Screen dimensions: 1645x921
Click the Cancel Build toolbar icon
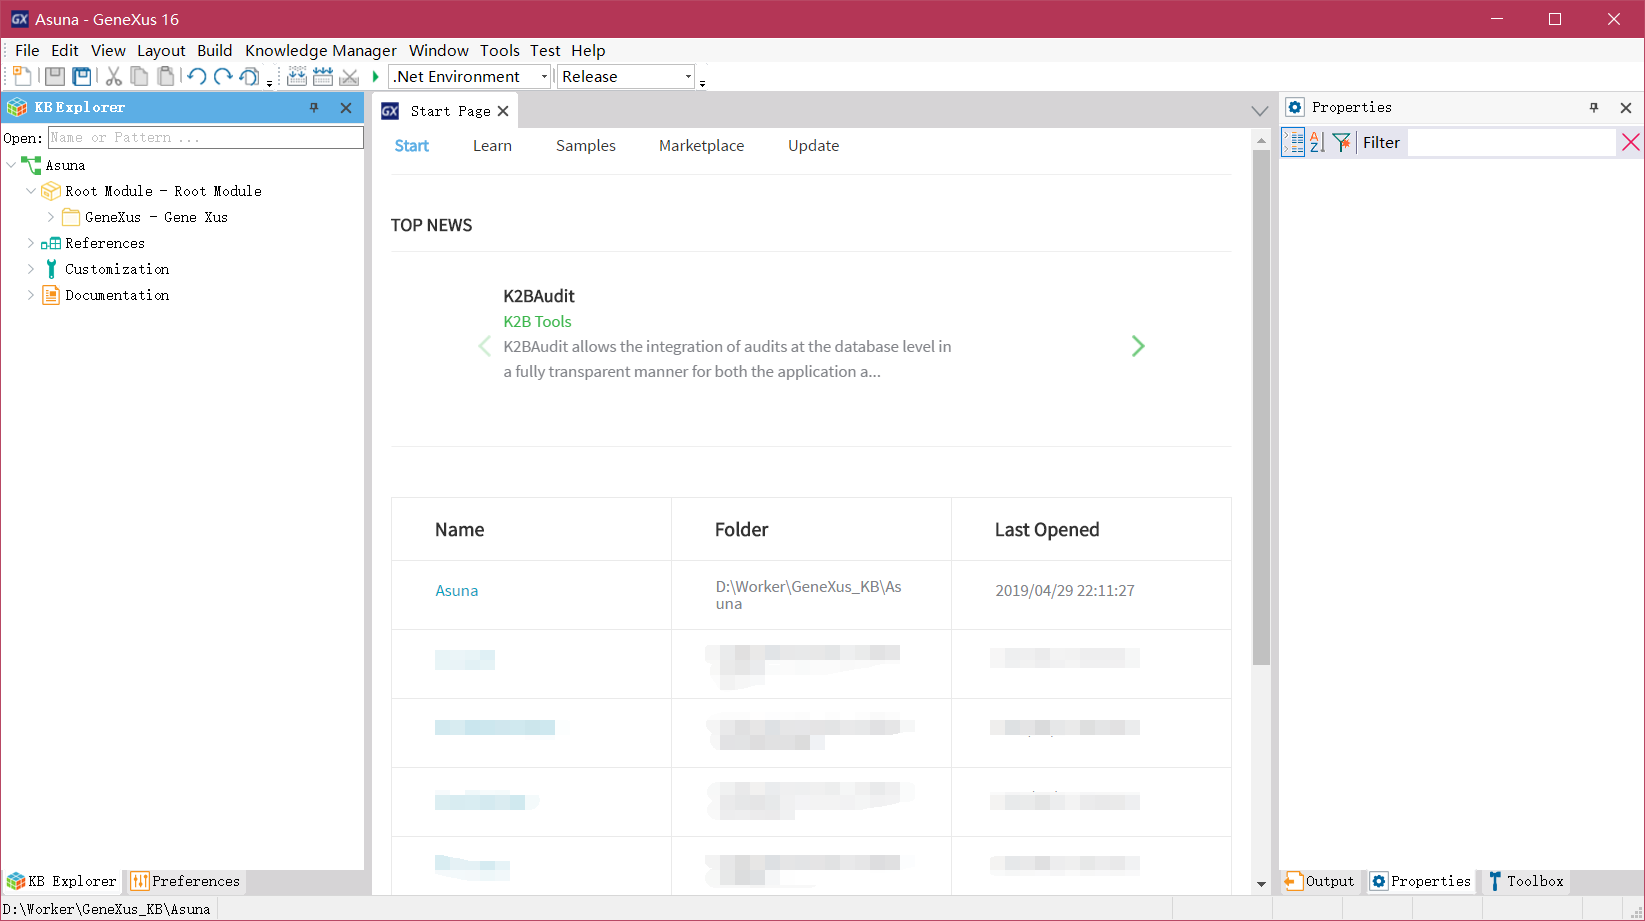[349, 77]
